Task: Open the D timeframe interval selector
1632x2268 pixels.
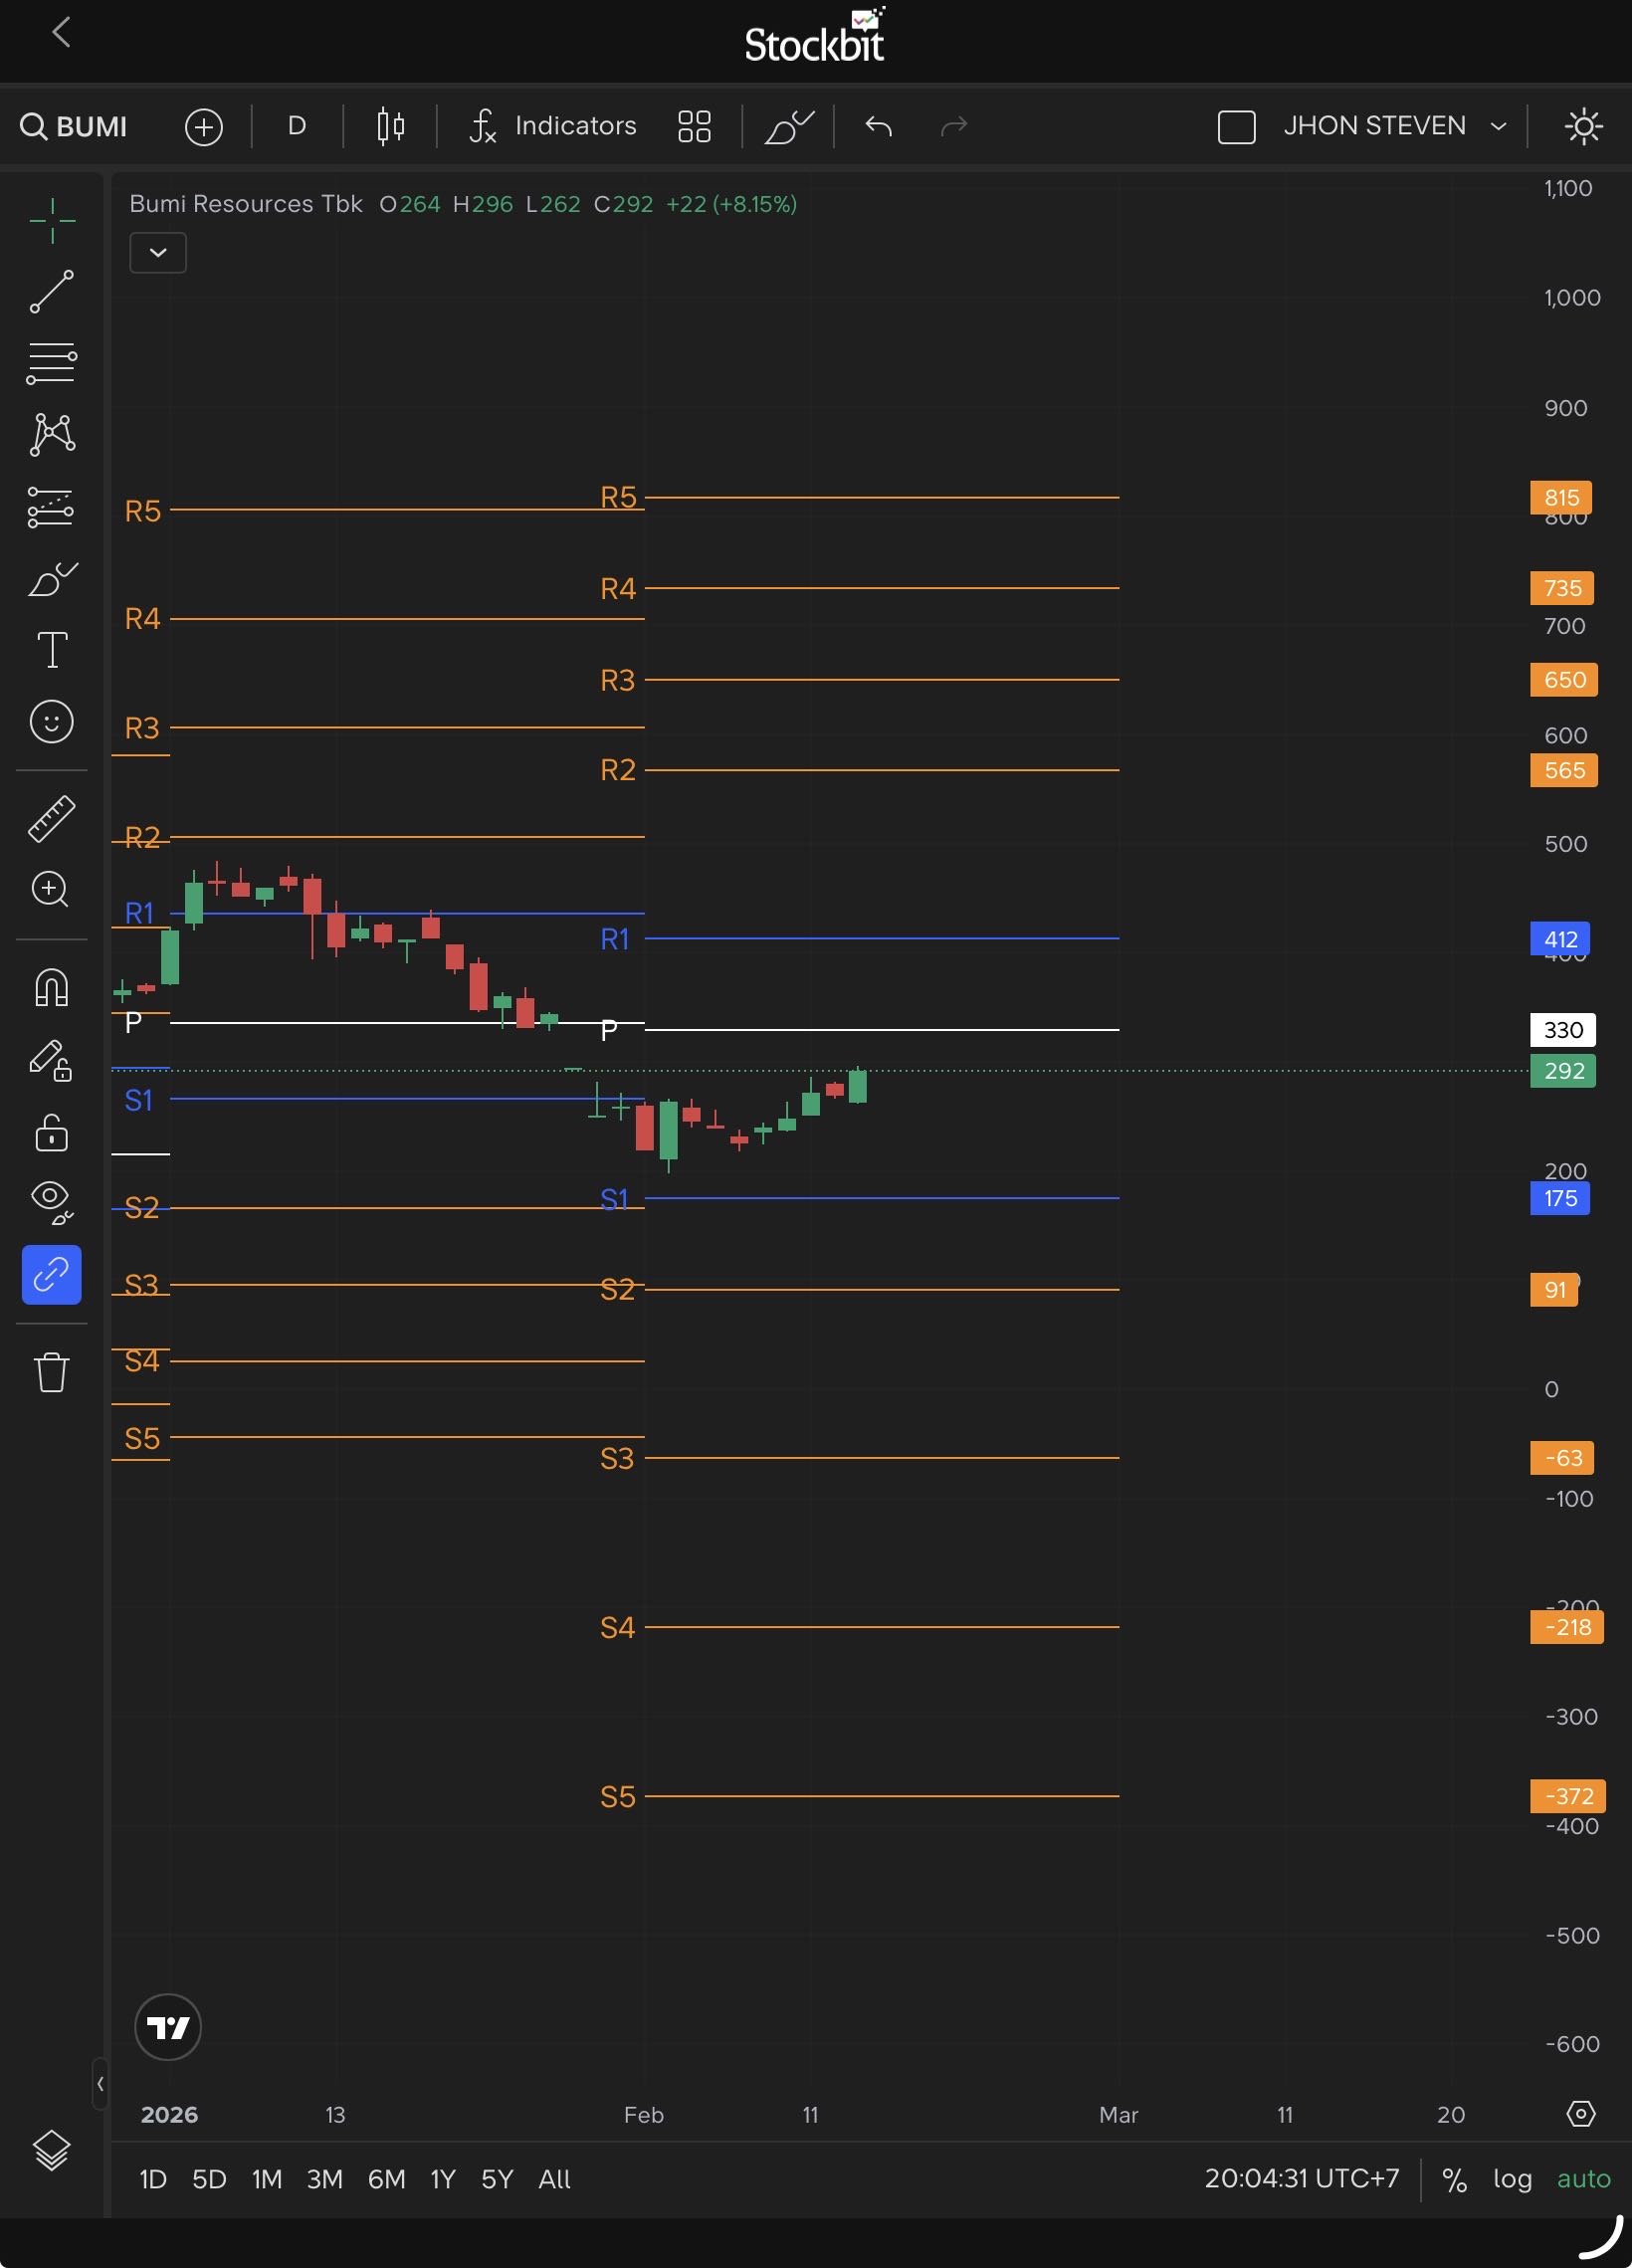Action: (x=297, y=126)
